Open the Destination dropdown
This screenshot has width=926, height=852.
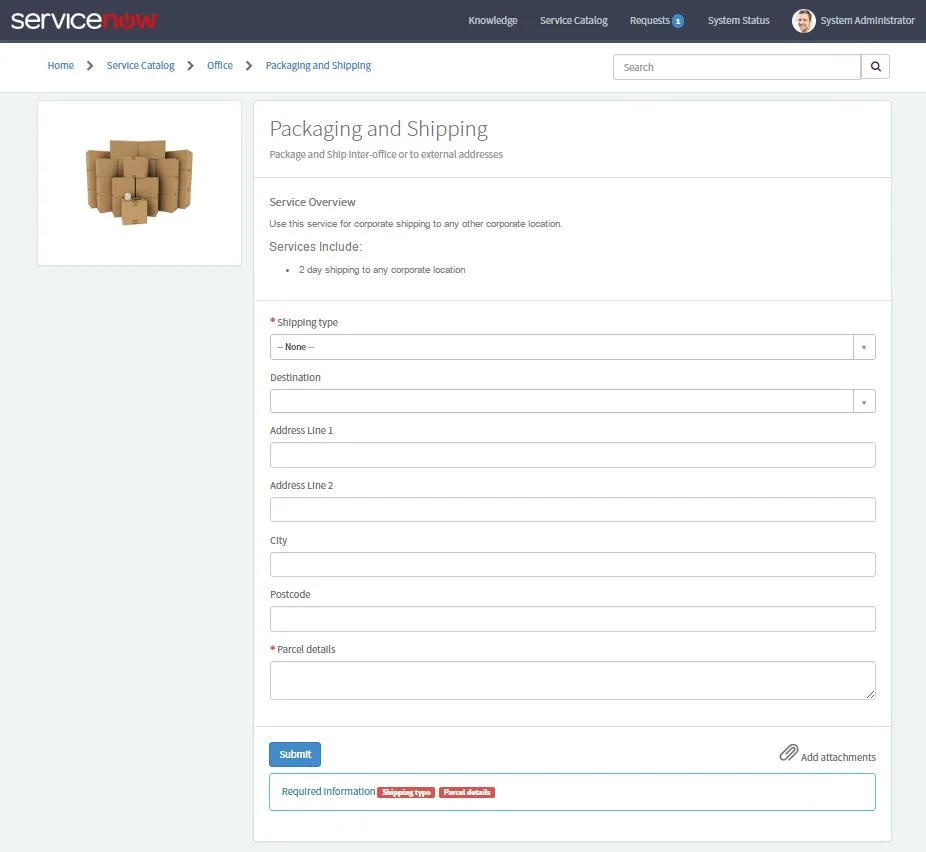pos(560,400)
